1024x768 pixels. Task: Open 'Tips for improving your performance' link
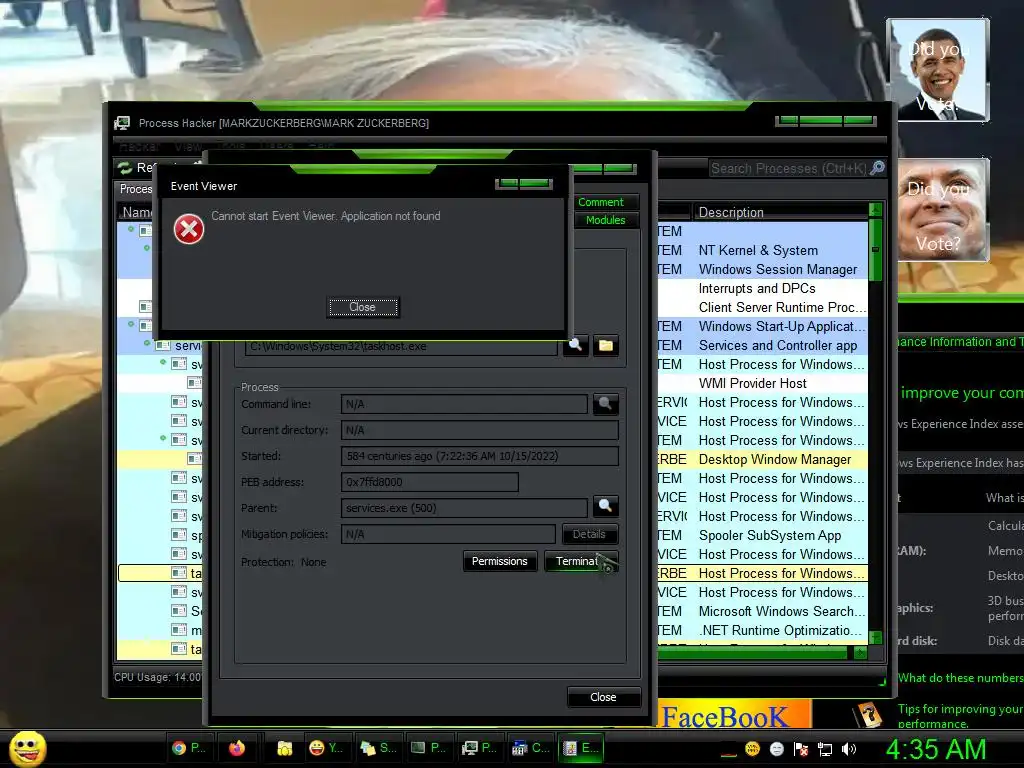960,716
